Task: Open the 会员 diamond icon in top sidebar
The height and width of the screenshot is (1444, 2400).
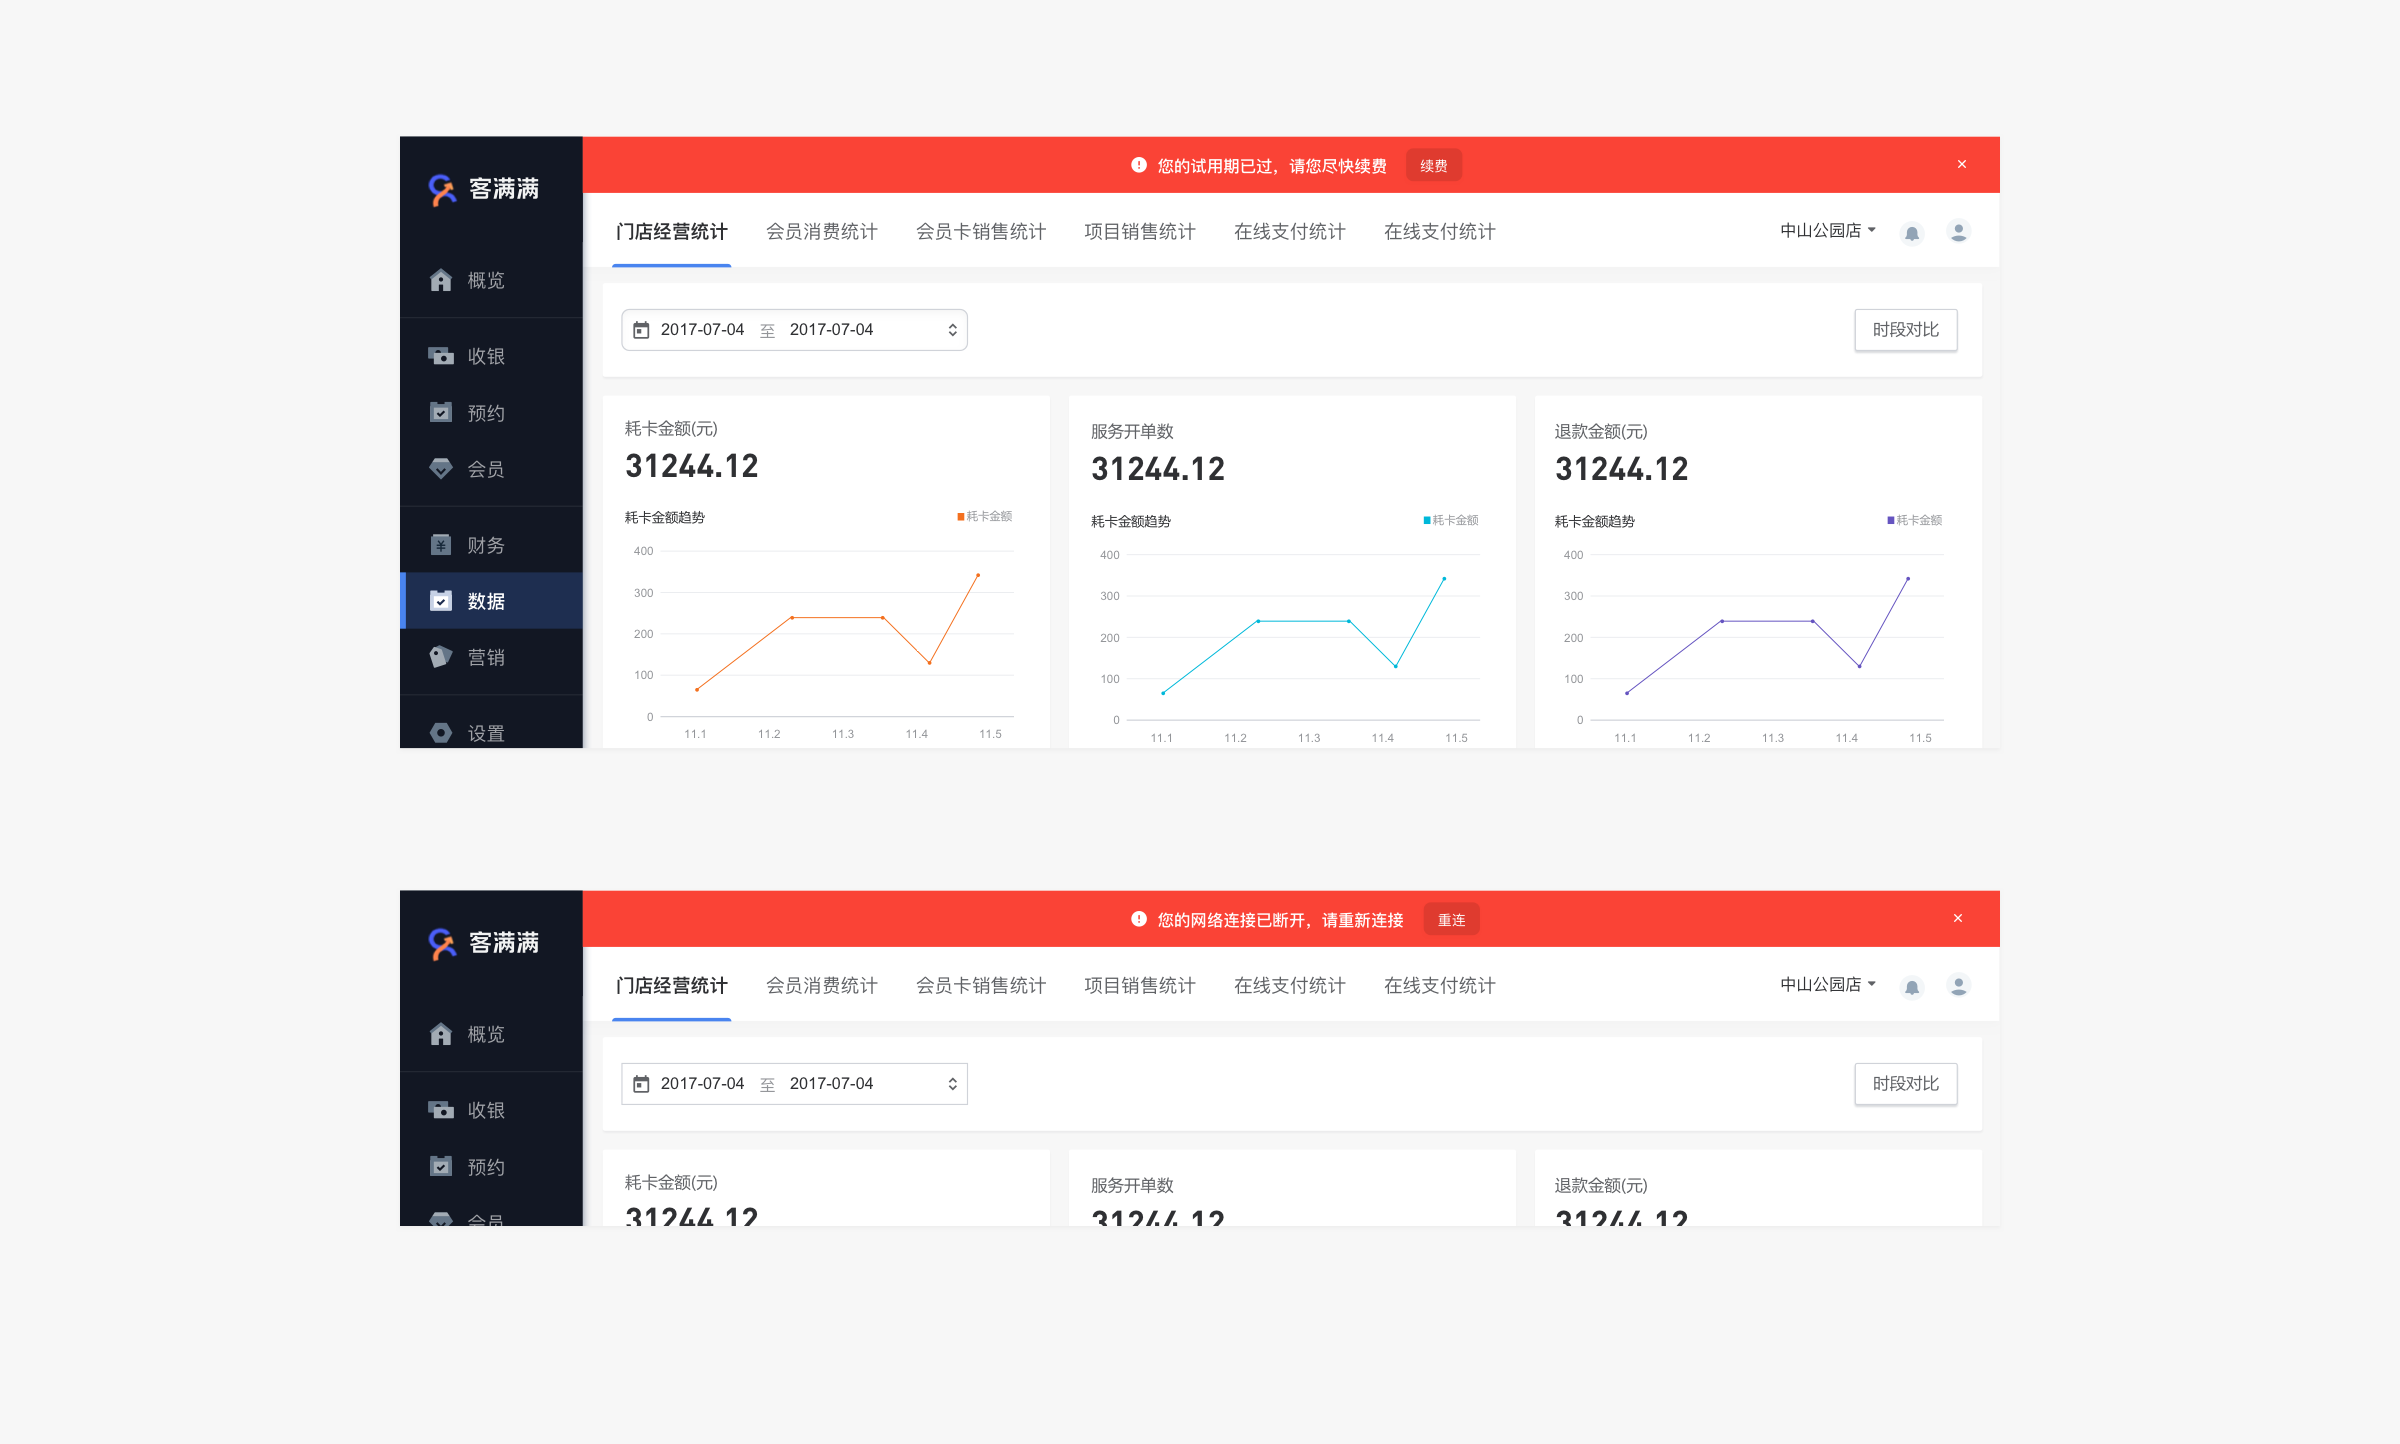Action: click(x=441, y=468)
